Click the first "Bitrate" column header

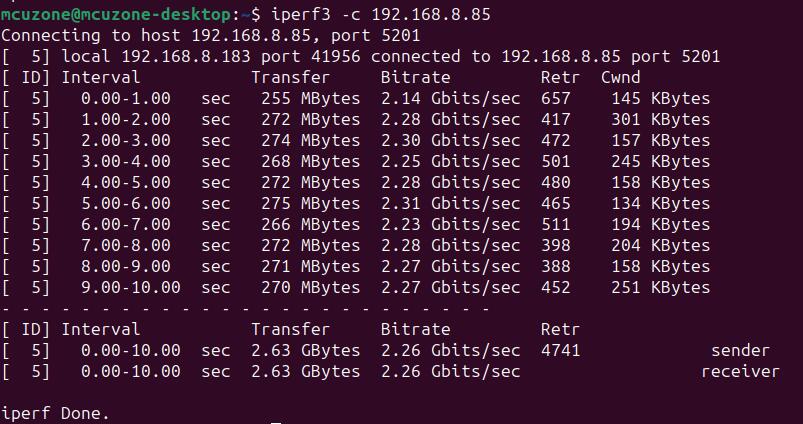click(415, 78)
